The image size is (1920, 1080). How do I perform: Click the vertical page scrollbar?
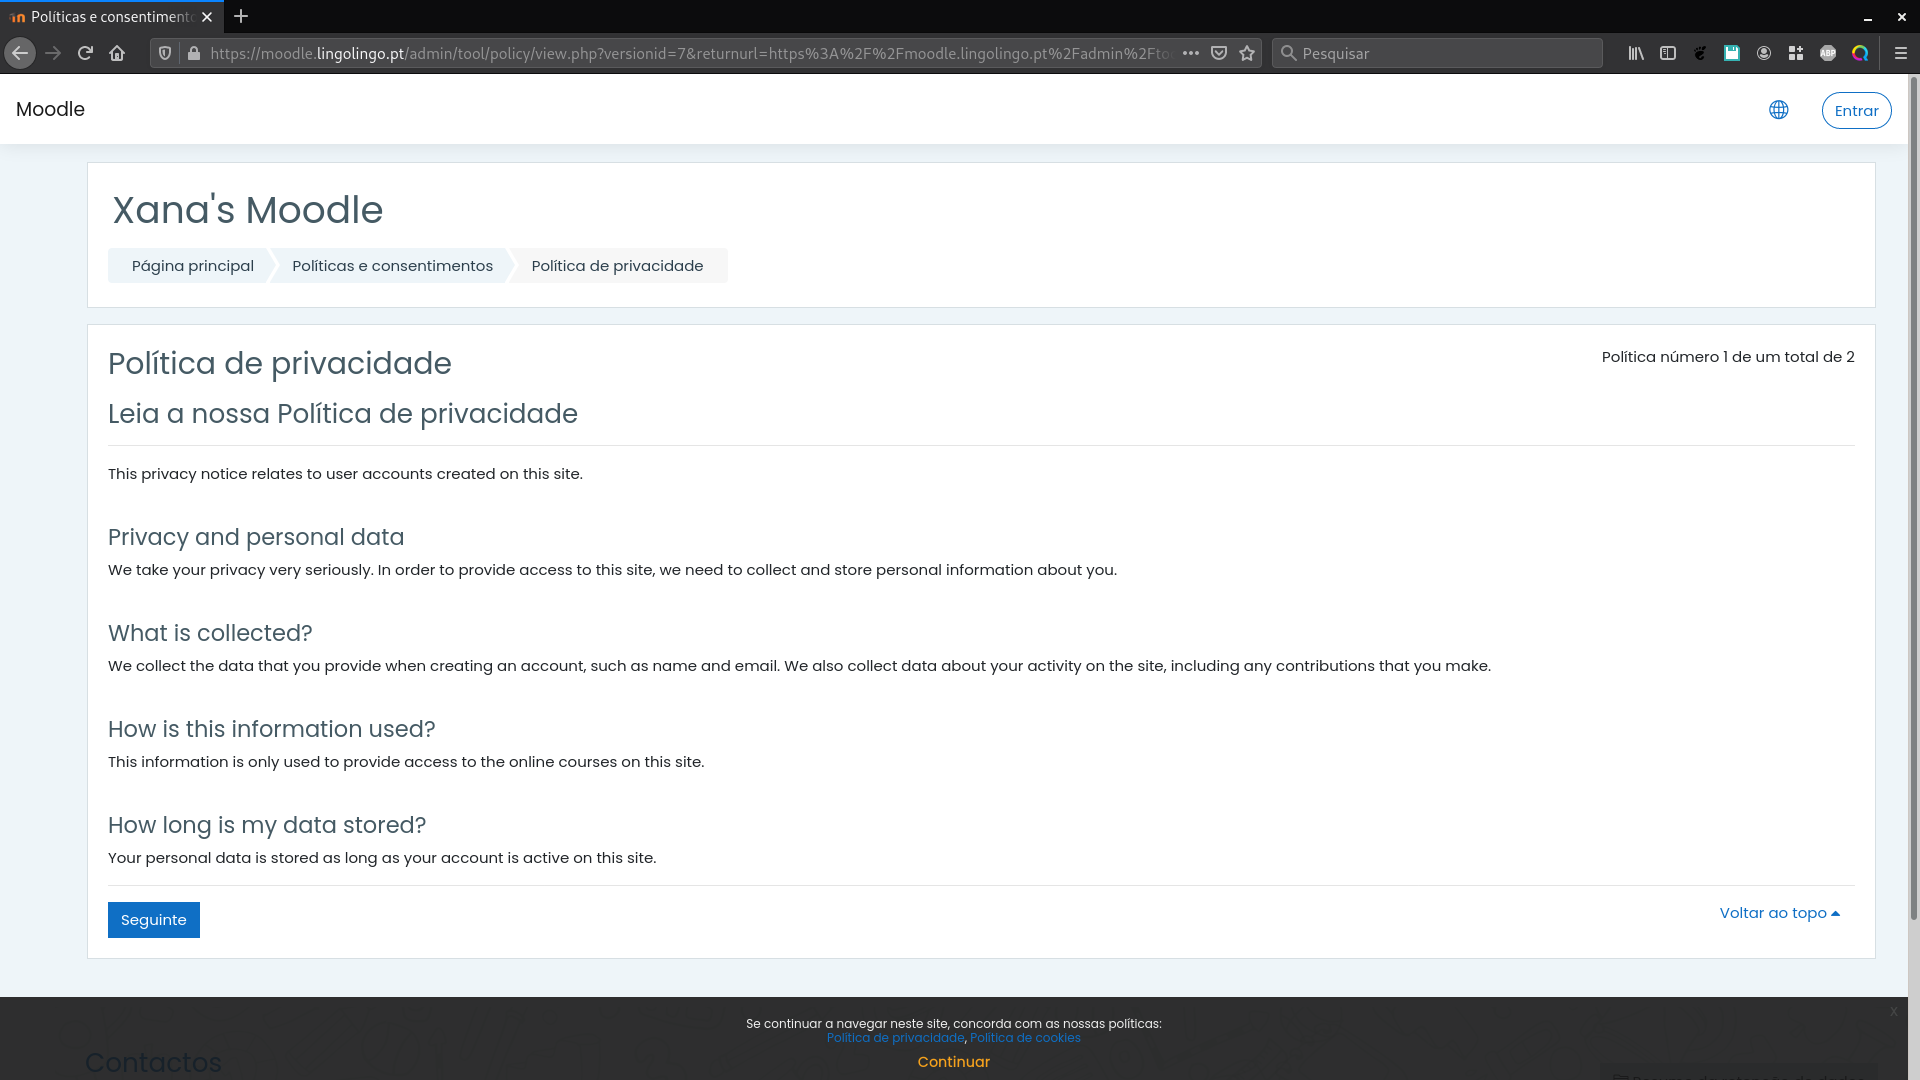click(1913, 500)
